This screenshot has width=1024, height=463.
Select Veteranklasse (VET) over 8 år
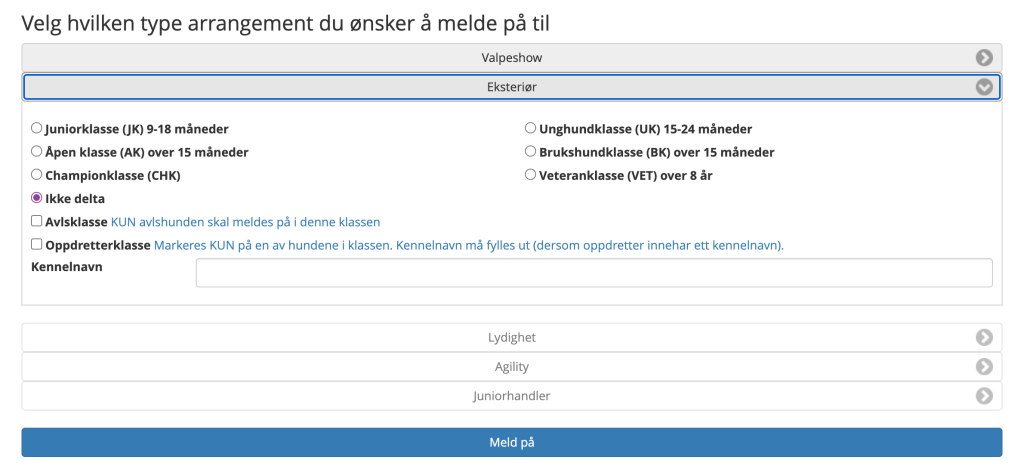(x=530, y=175)
